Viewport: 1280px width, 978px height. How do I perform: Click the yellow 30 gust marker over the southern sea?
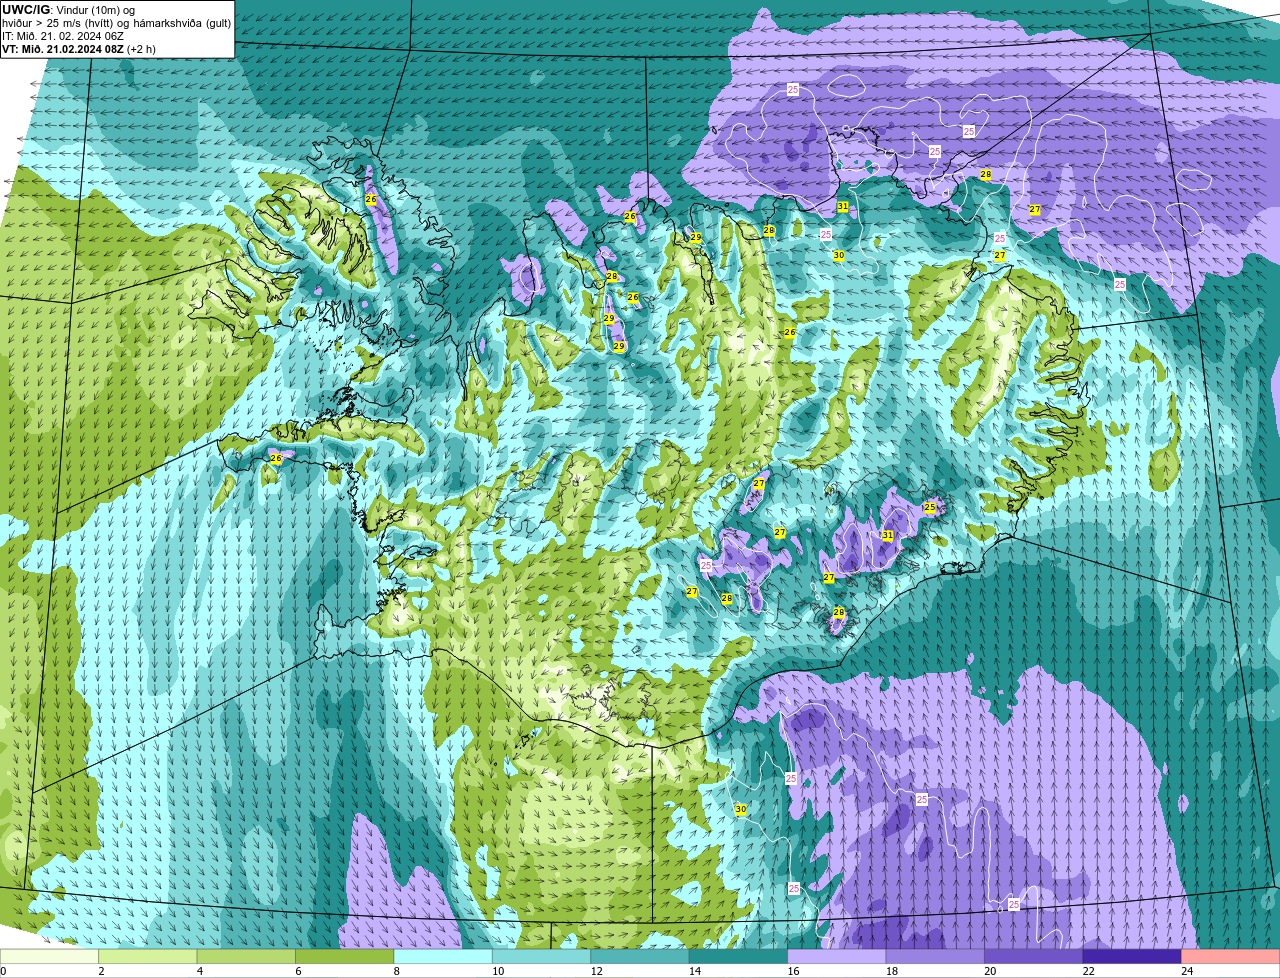point(741,809)
